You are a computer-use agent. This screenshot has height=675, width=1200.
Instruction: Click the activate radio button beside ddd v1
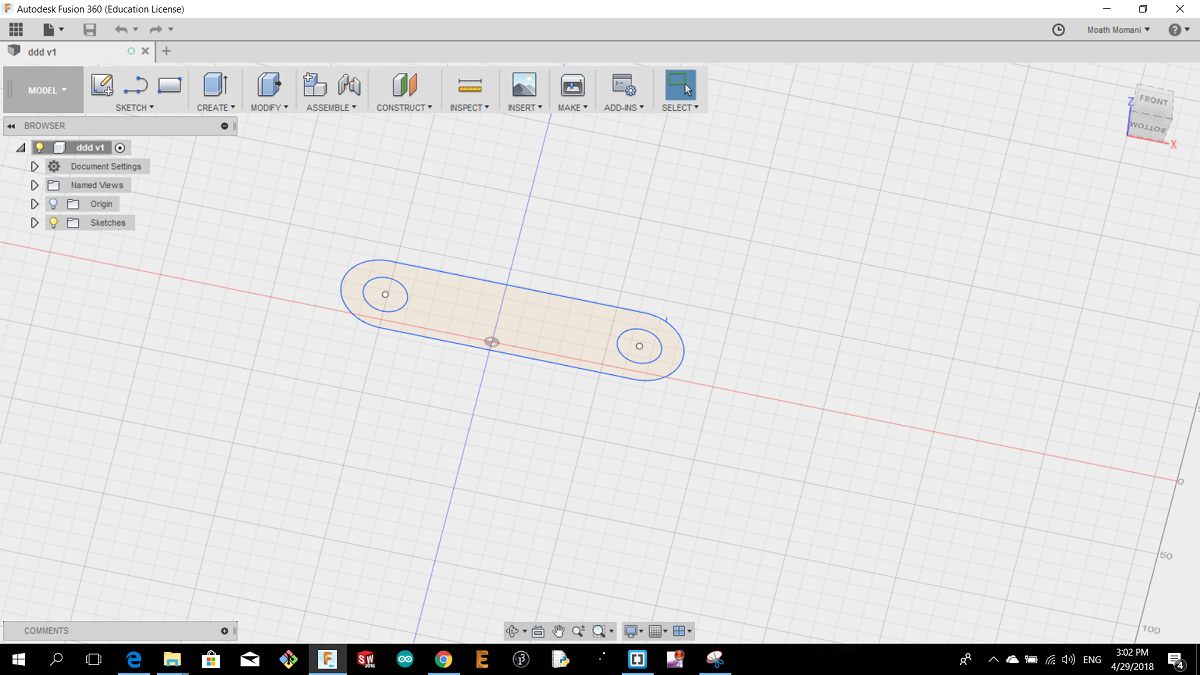point(120,147)
